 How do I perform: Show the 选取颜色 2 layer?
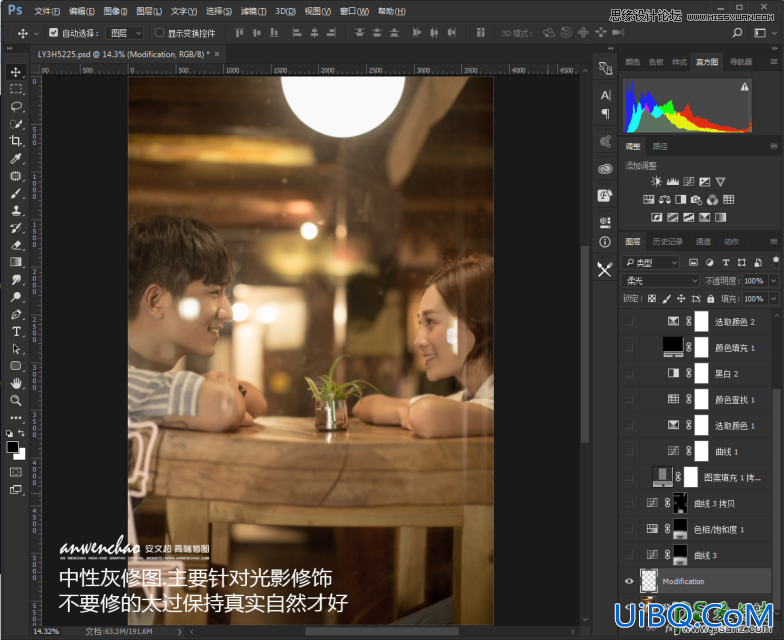(629, 322)
